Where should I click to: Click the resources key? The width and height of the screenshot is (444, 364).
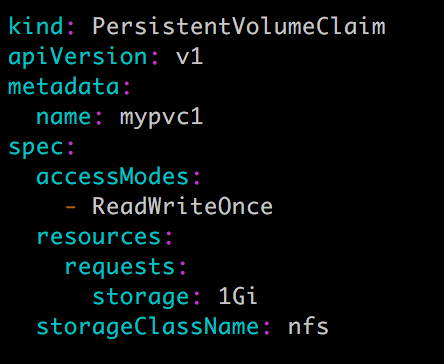[x=99, y=237]
